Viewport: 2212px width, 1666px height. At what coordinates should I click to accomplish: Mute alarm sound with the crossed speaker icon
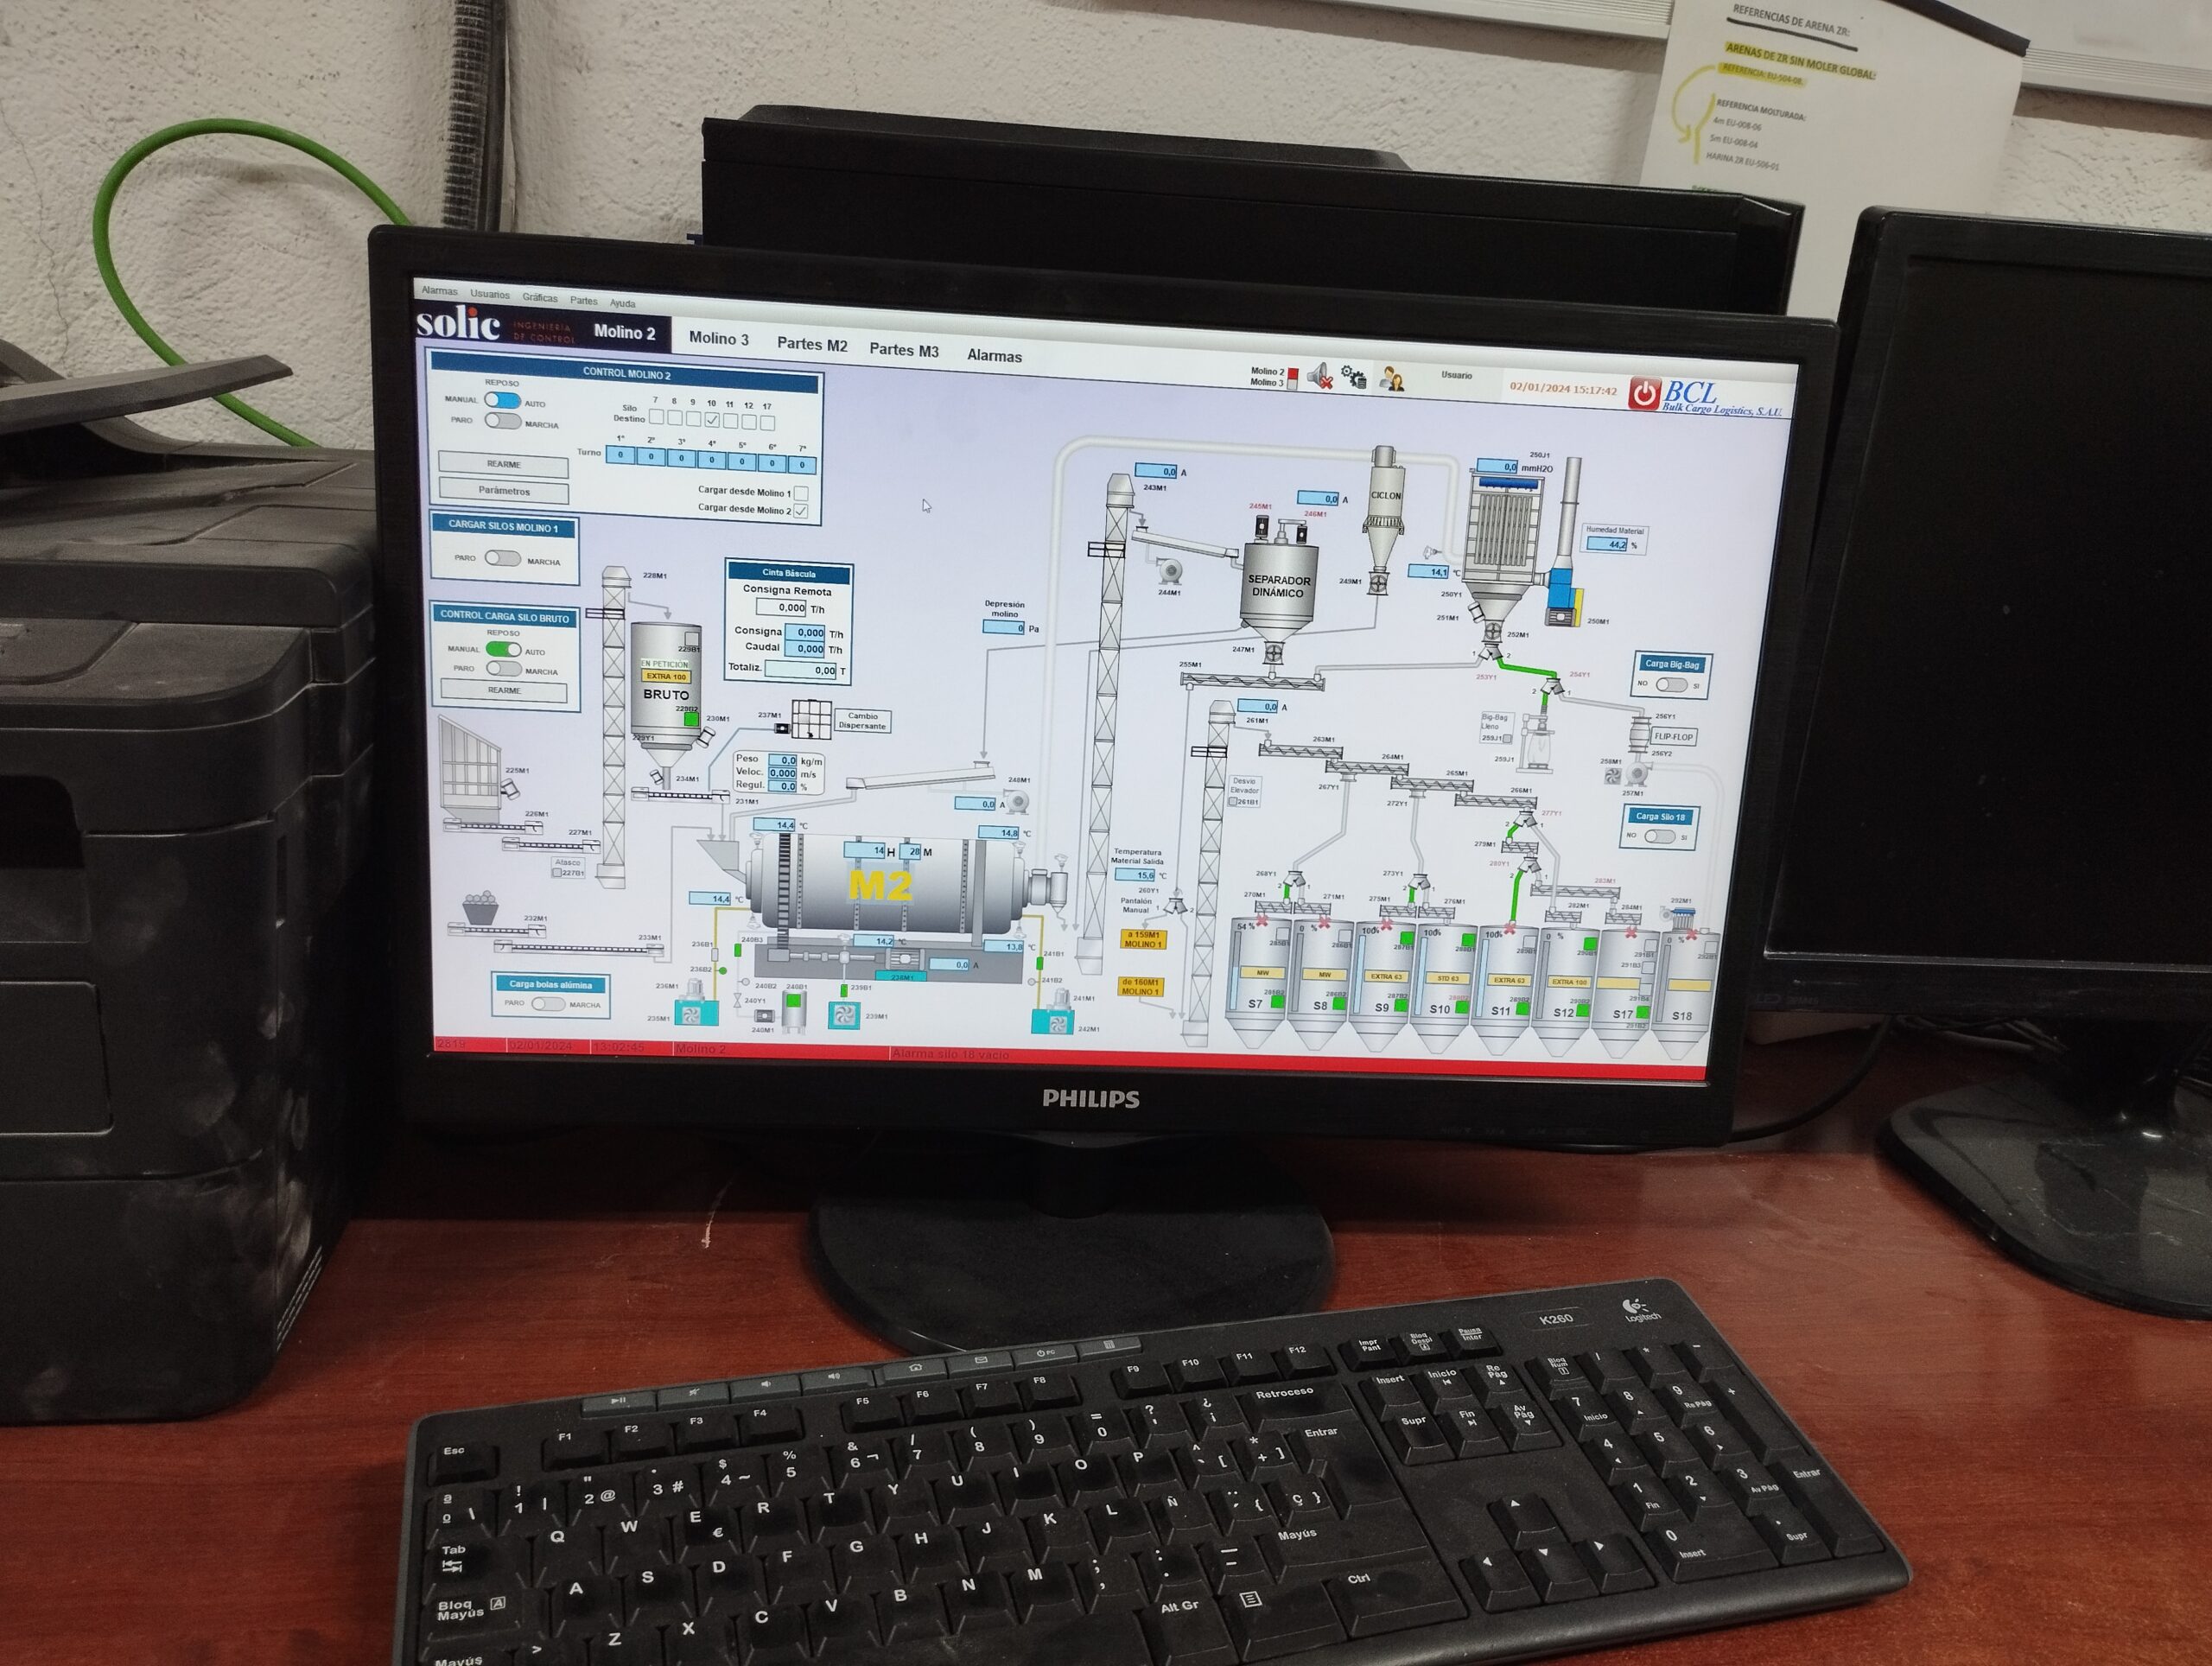pyautogui.click(x=1320, y=377)
